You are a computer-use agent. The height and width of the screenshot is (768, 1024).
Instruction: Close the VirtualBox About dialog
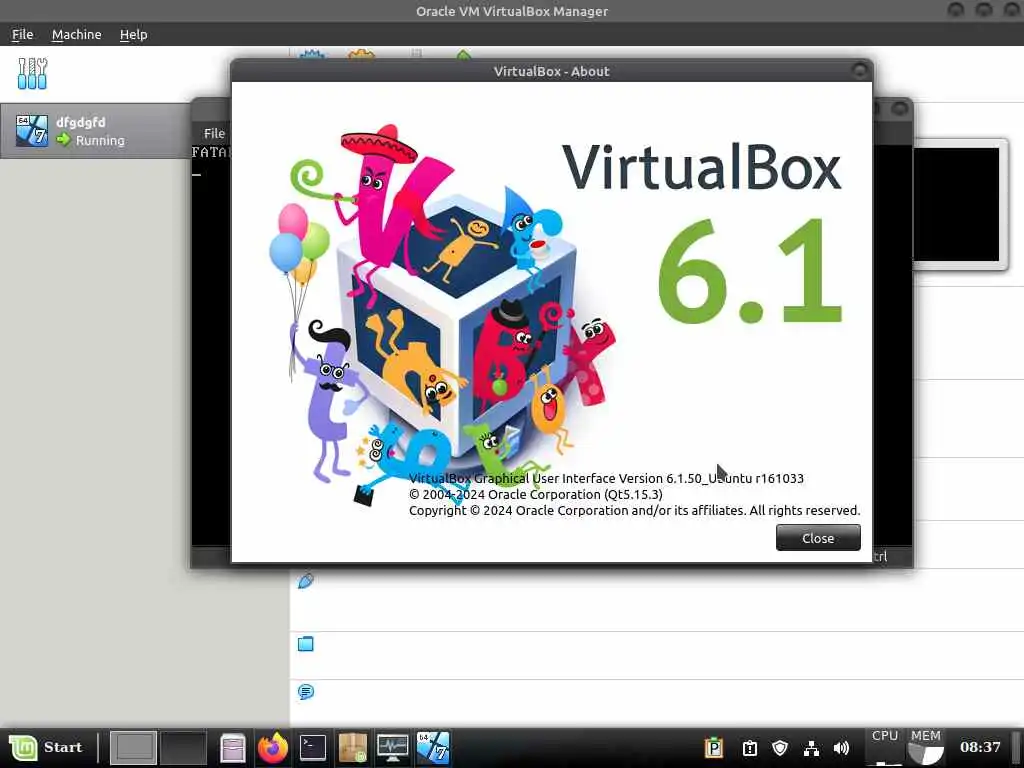click(818, 538)
